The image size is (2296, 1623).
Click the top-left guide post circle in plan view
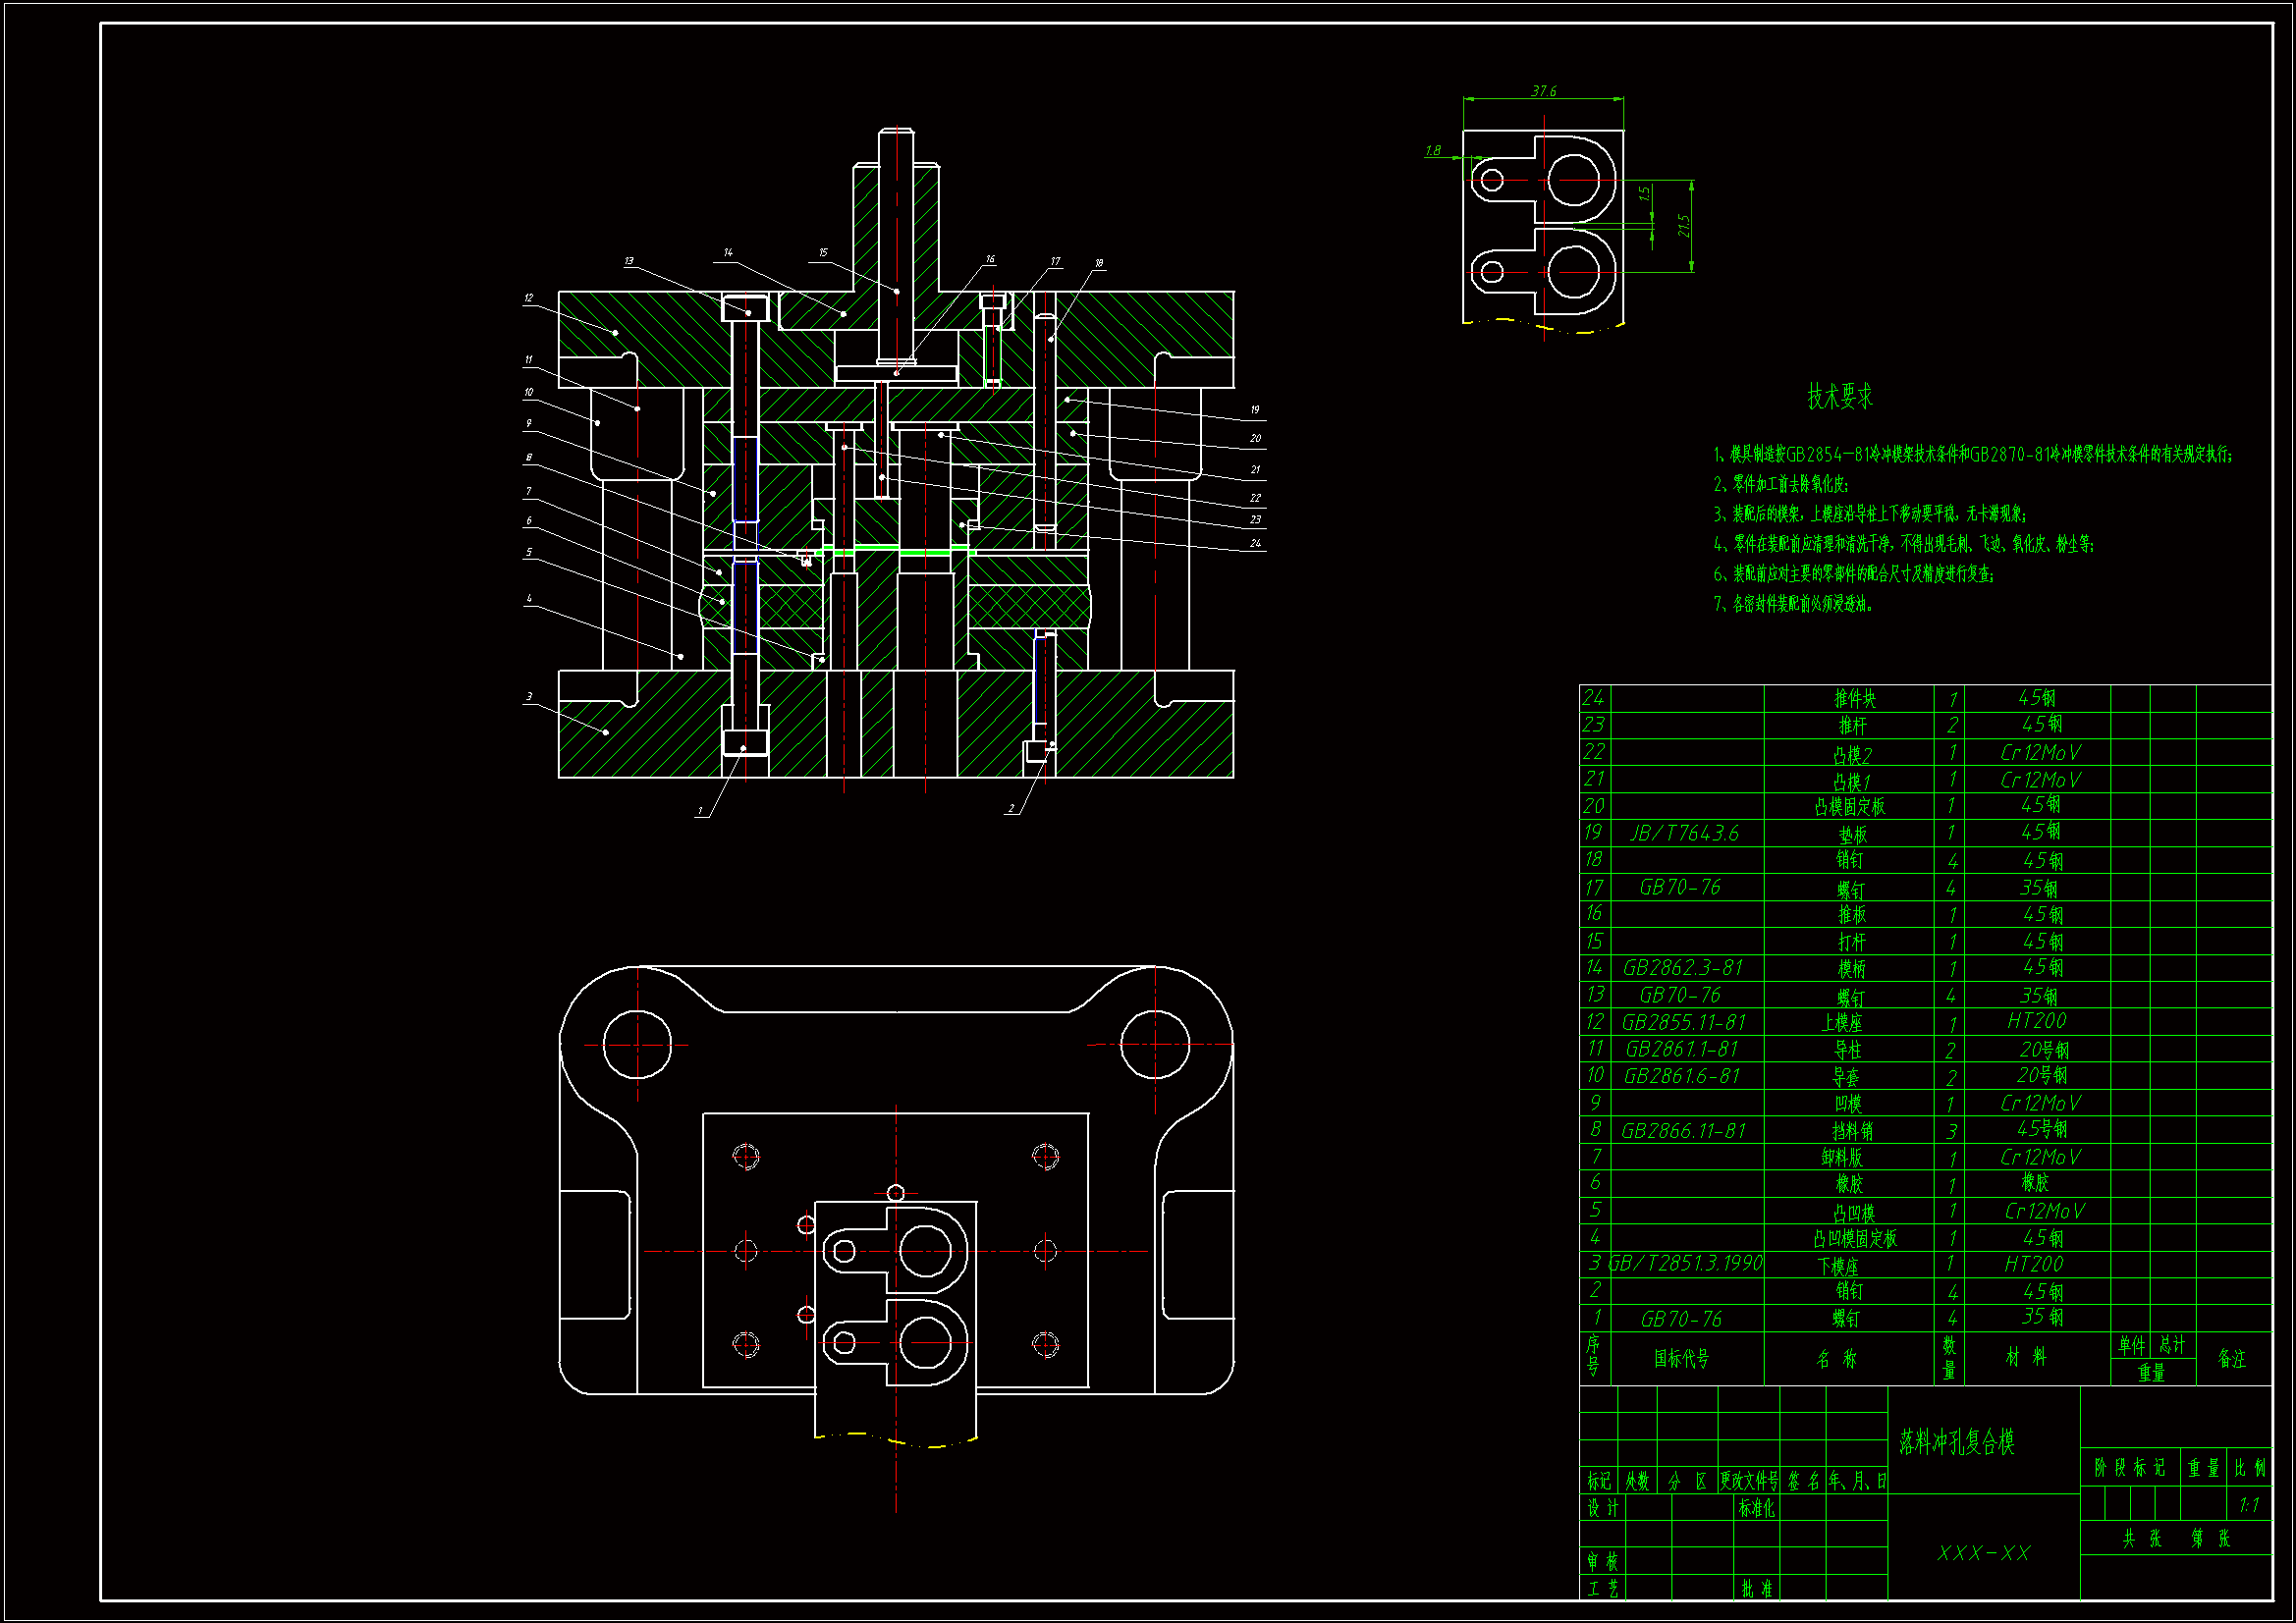(x=637, y=1045)
